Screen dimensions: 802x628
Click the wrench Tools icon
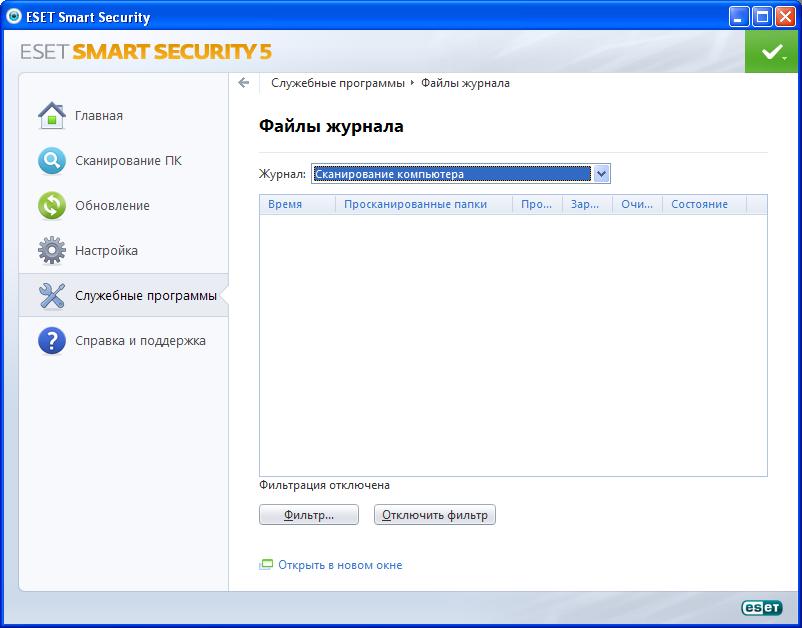click(x=52, y=296)
